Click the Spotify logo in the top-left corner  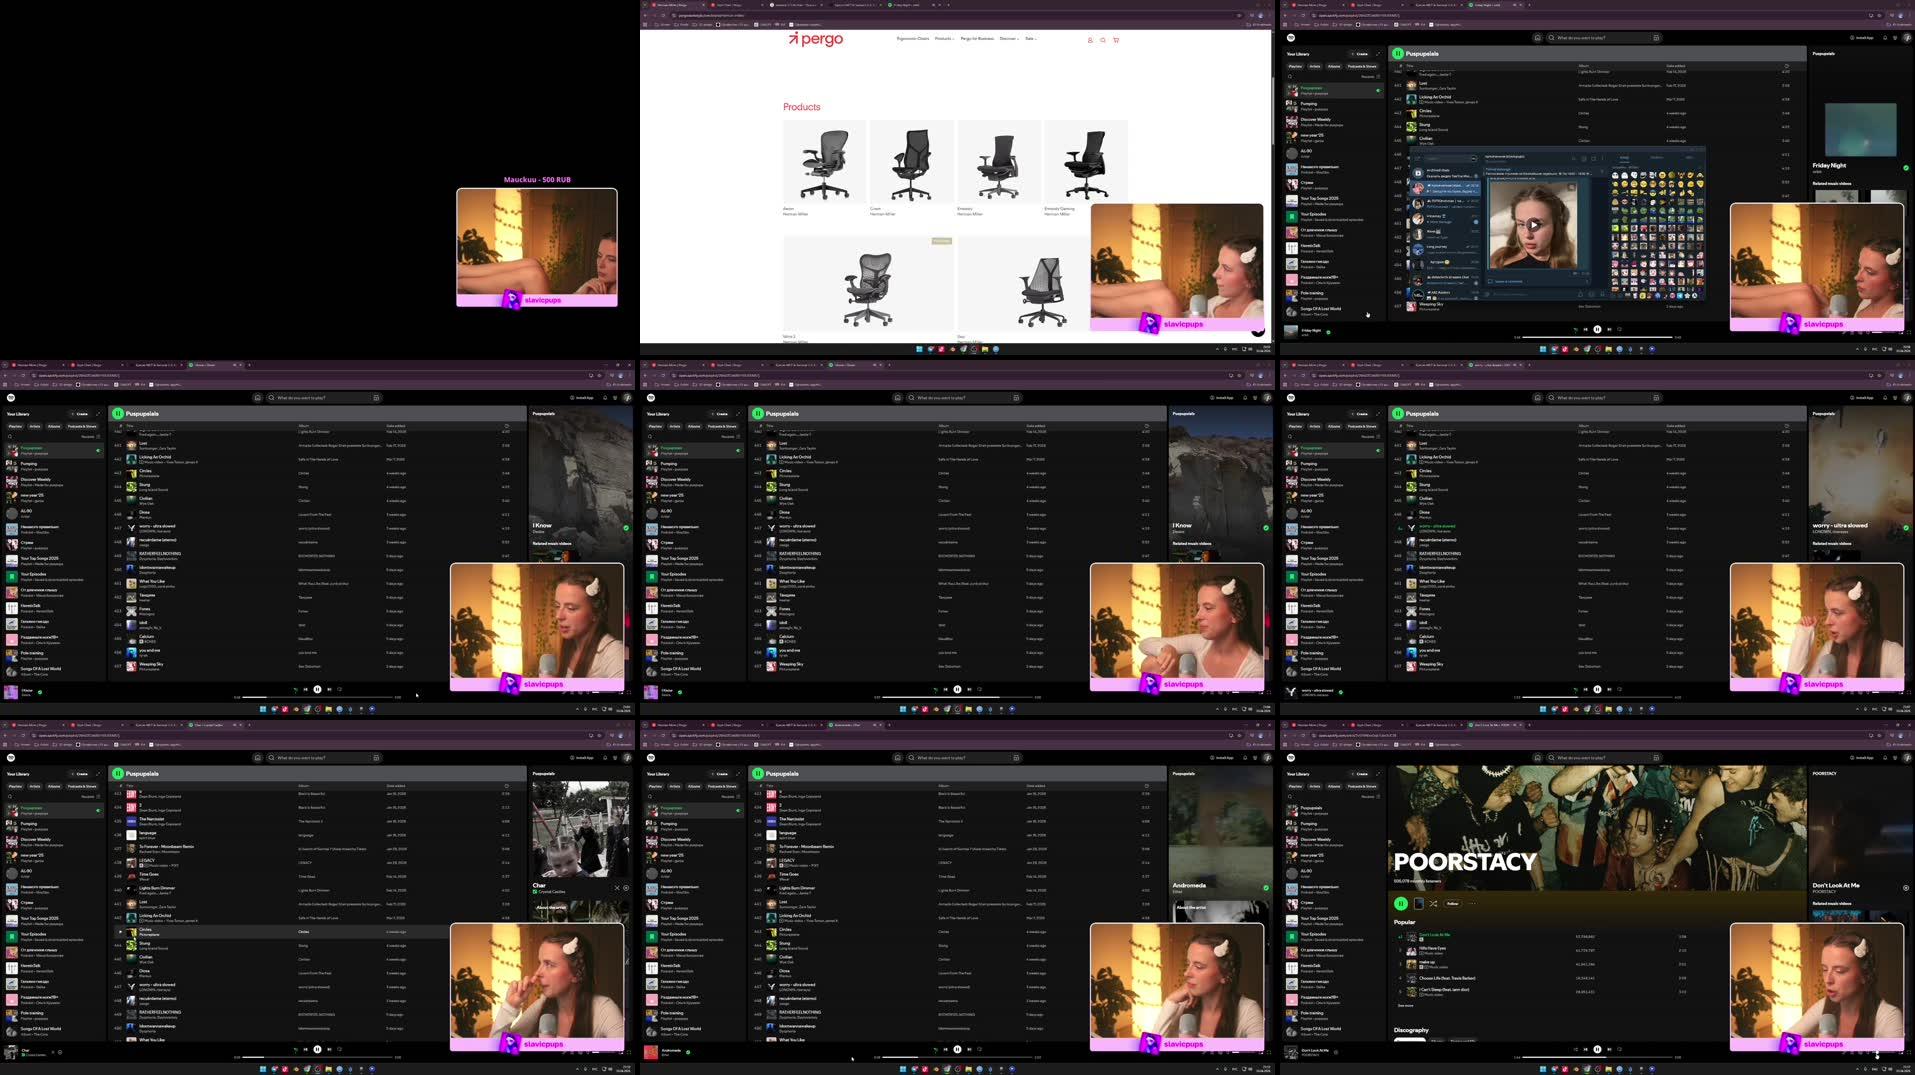[x=1291, y=37]
